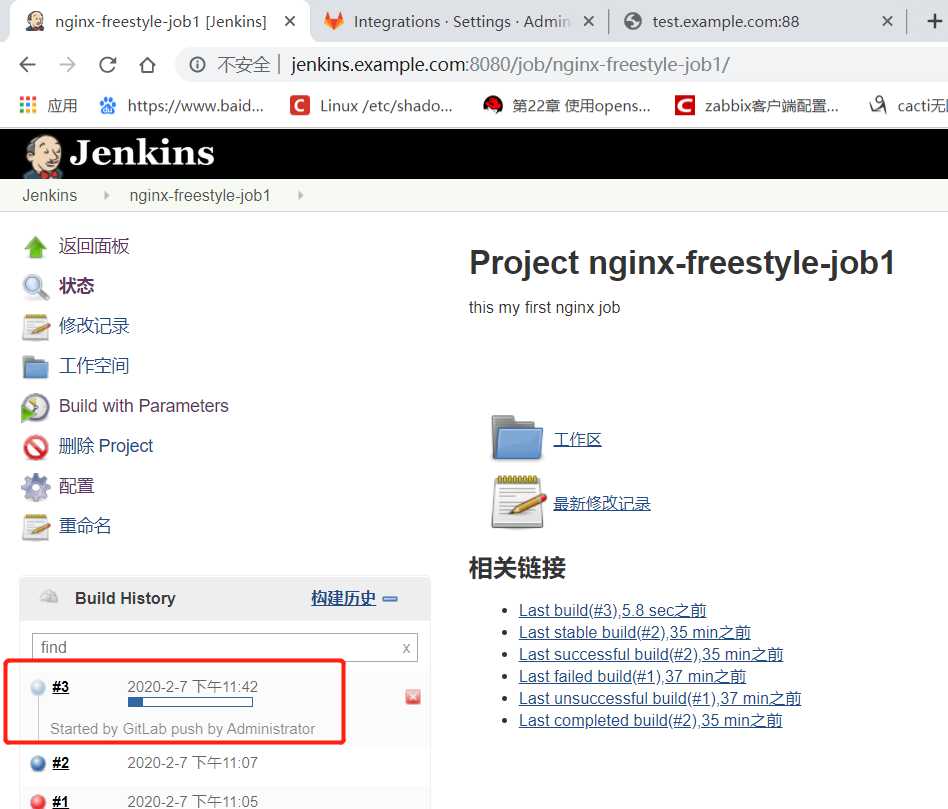This screenshot has width=948, height=809.
Task: Click the browser home icon
Action: [x=148, y=64]
